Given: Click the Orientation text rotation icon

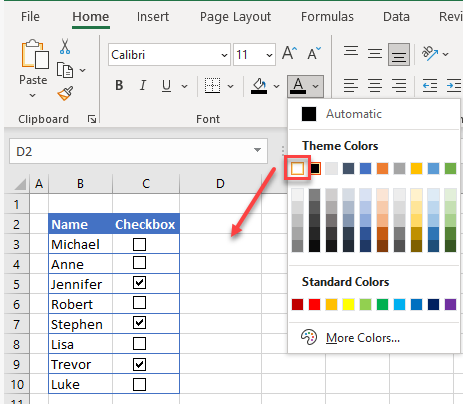Looking at the screenshot, I should coord(430,53).
